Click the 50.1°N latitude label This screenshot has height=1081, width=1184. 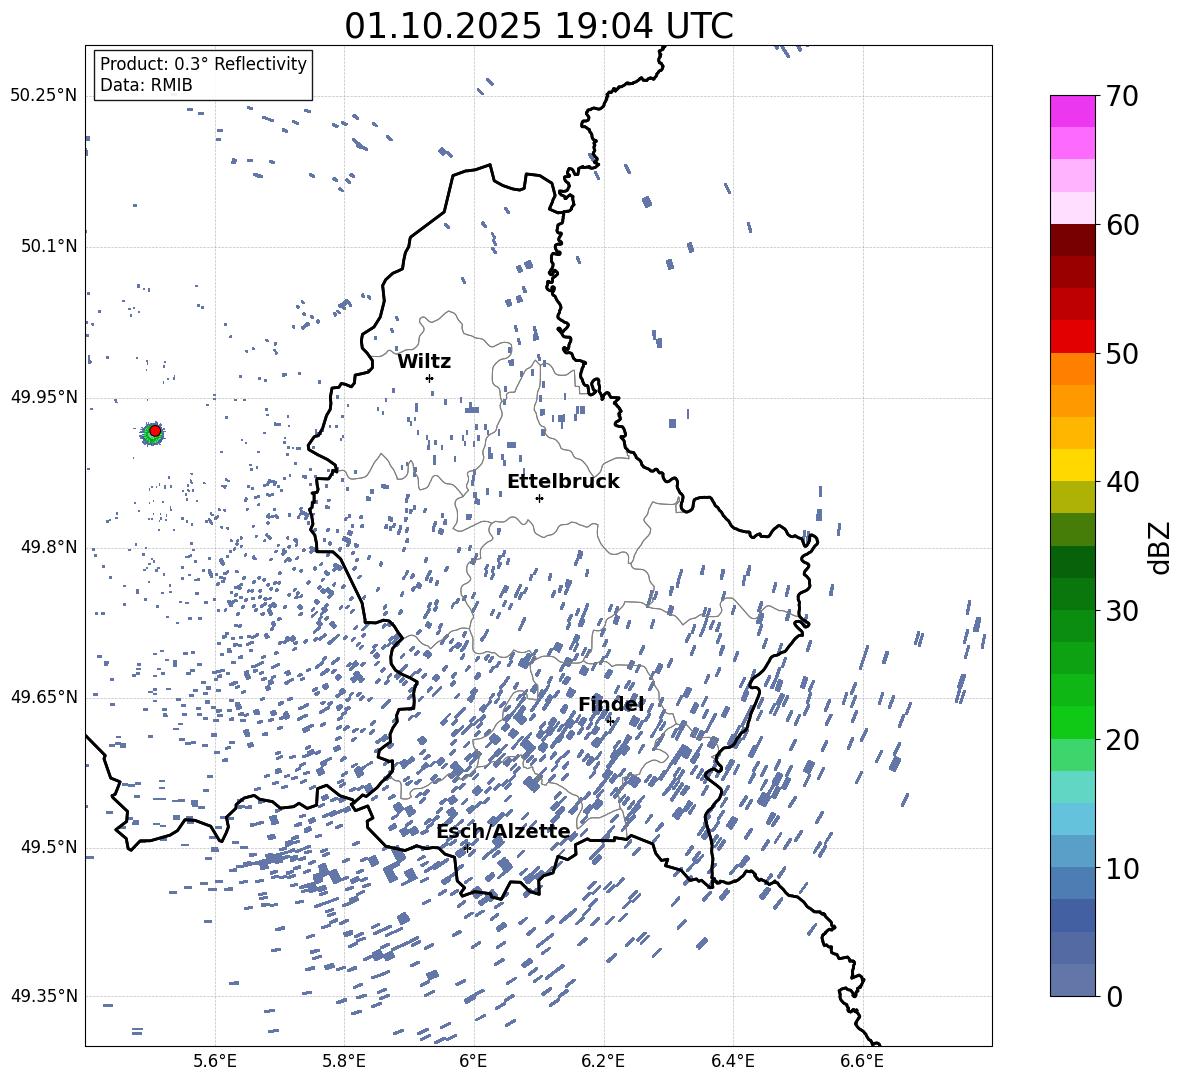pos(50,247)
